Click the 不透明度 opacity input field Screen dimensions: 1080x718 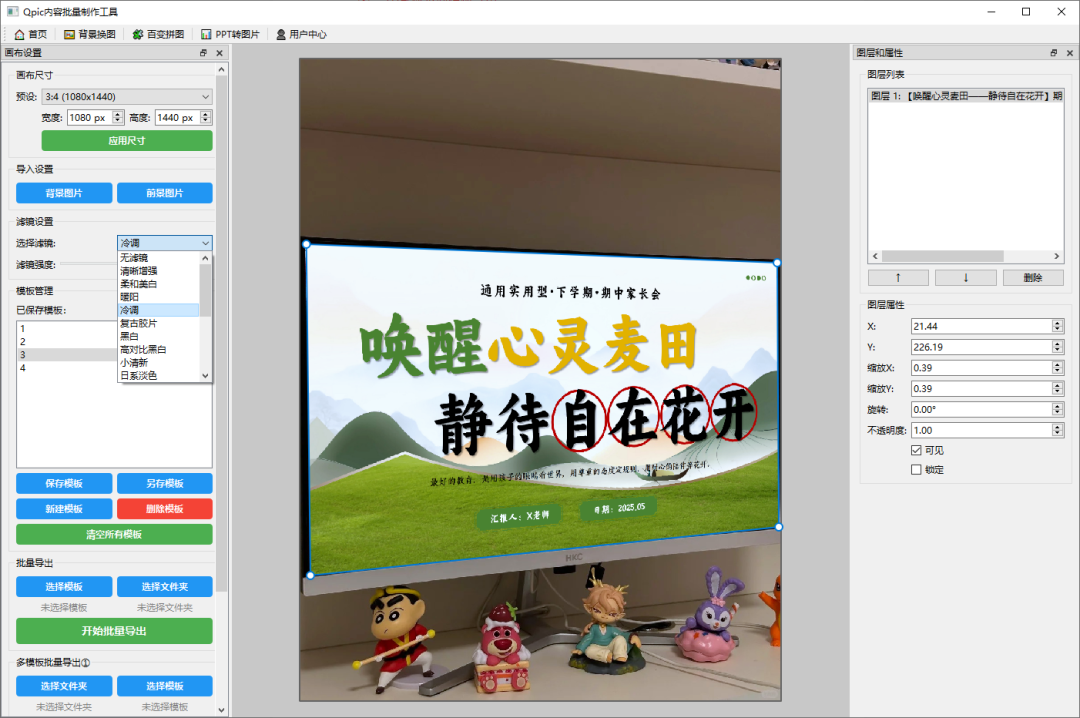(x=980, y=430)
